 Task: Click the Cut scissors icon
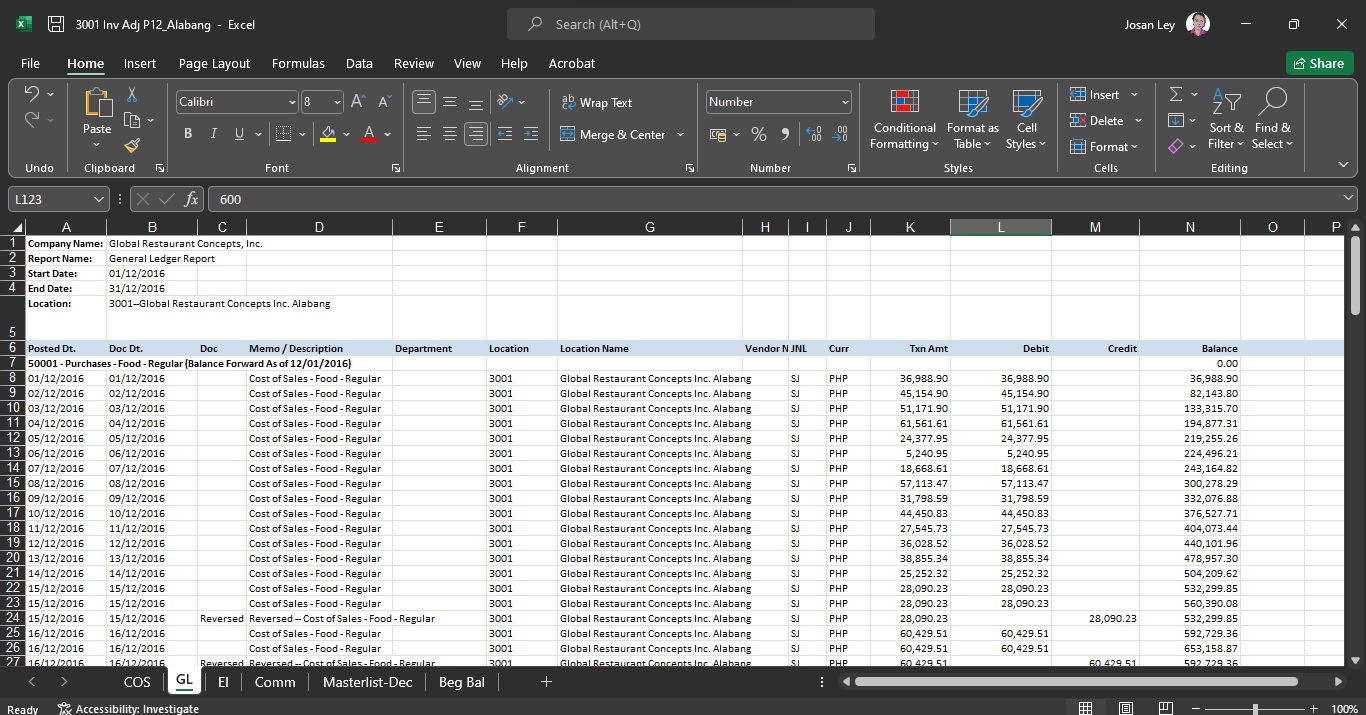[x=132, y=95]
